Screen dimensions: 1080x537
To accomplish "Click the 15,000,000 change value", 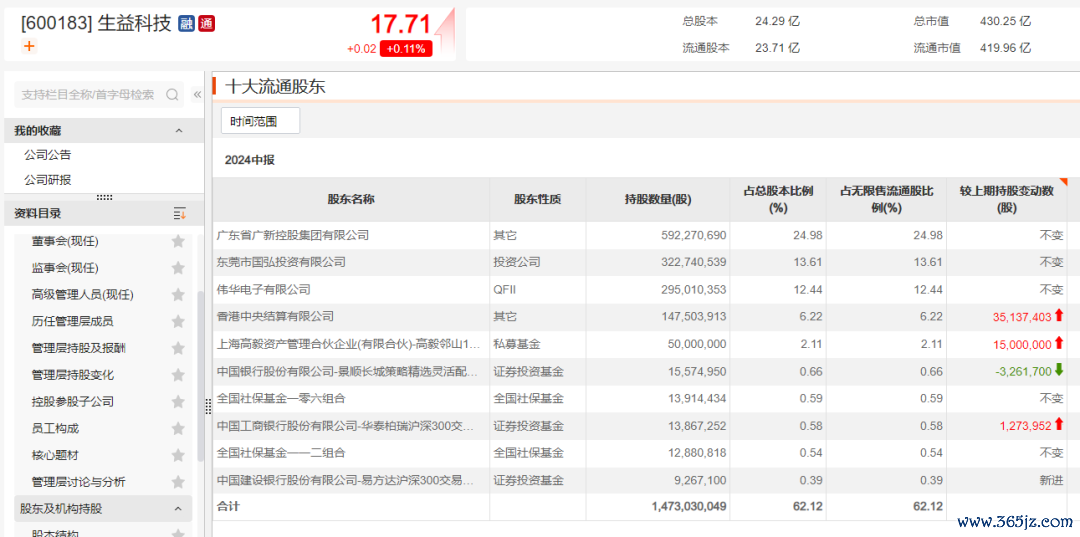I will click(x=1022, y=344).
